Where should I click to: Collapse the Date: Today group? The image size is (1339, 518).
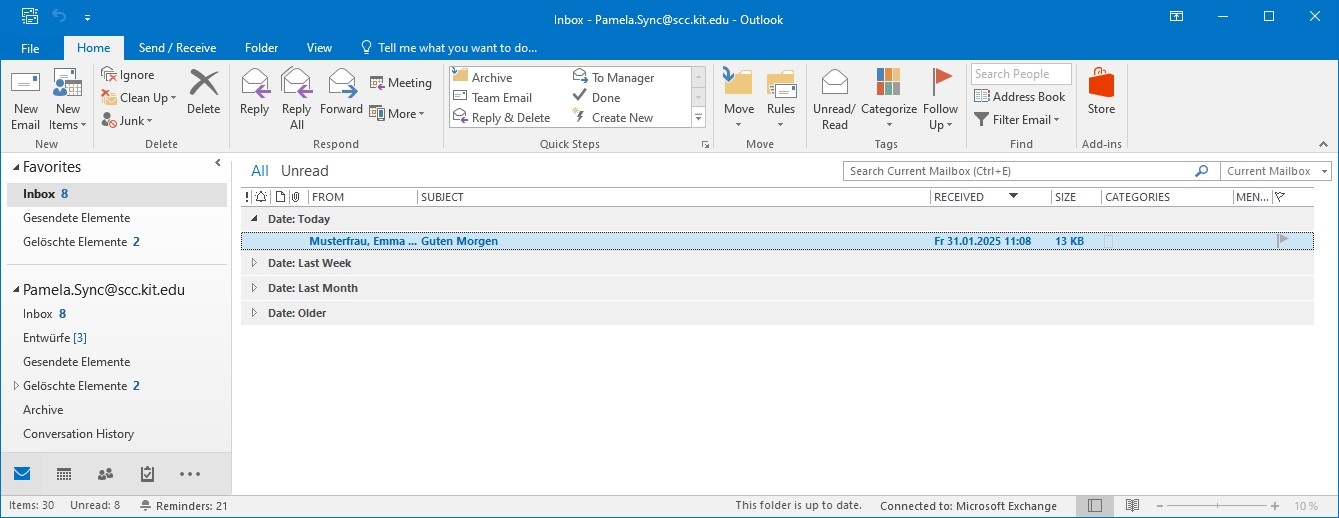[x=254, y=219]
